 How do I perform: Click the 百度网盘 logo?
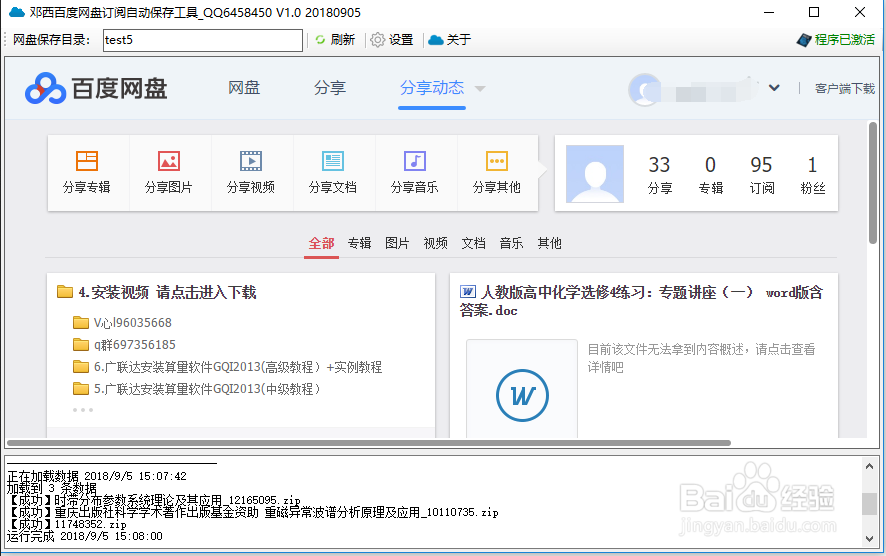[x=96, y=88]
